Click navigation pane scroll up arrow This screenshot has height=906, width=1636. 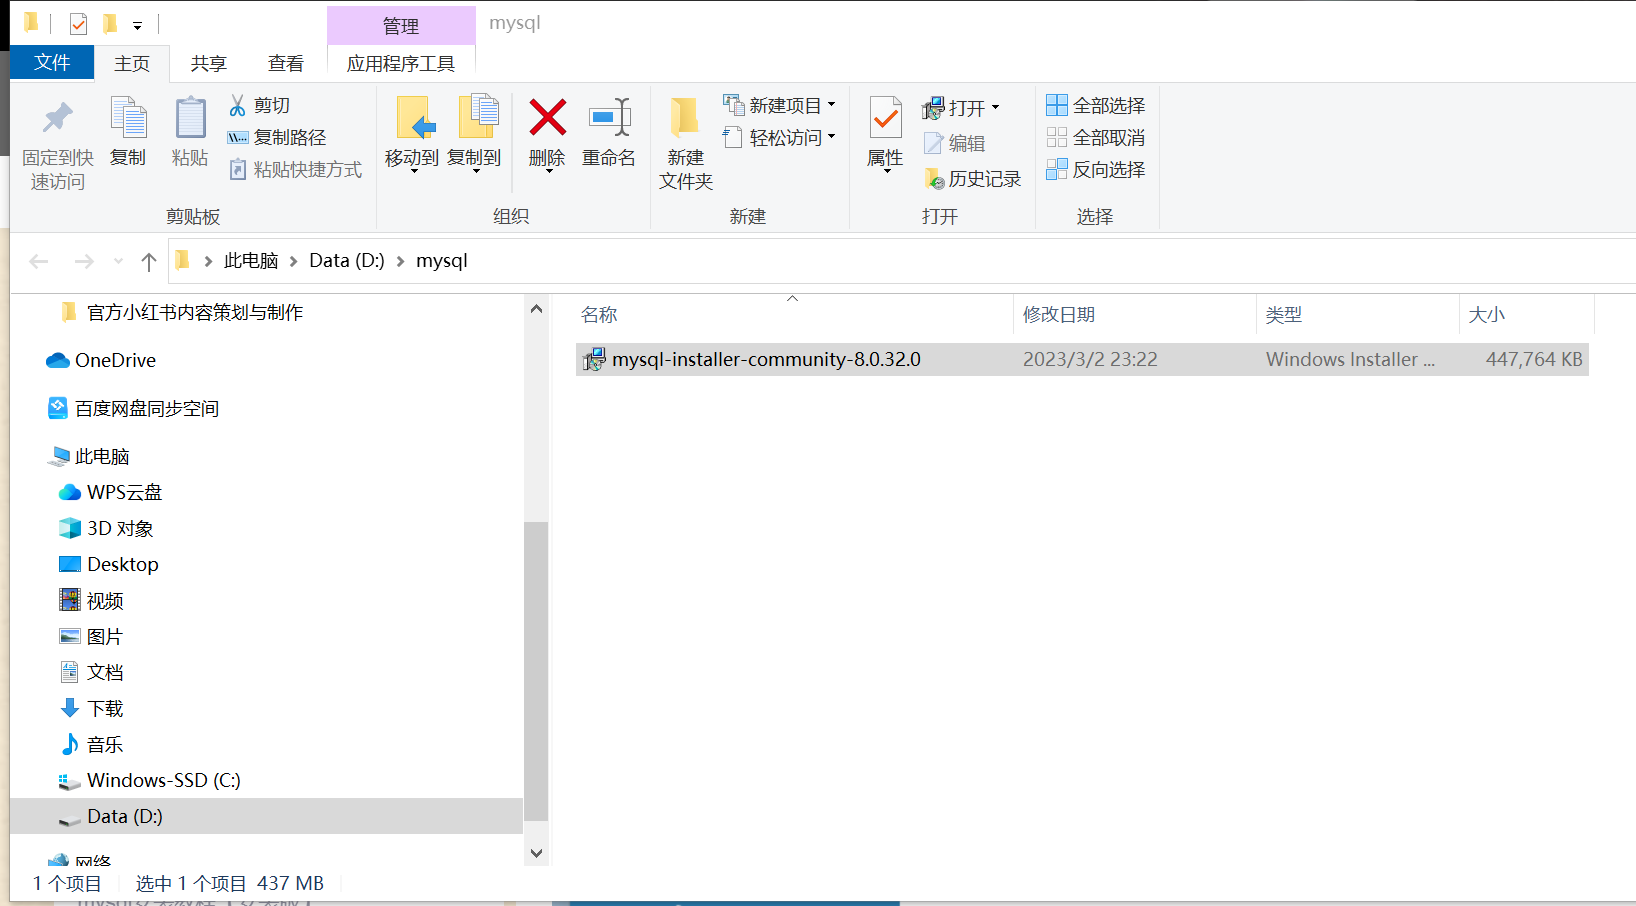tap(536, 309)
